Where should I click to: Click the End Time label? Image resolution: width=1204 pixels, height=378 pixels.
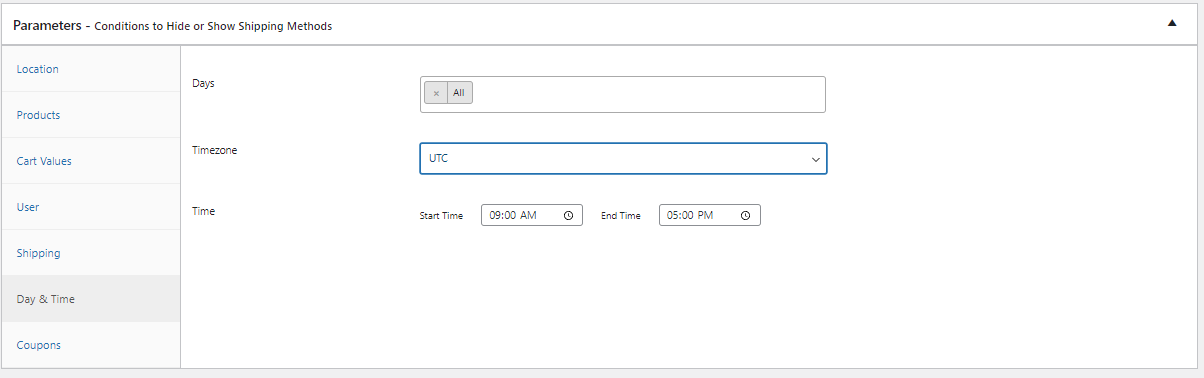pos(620,216)
